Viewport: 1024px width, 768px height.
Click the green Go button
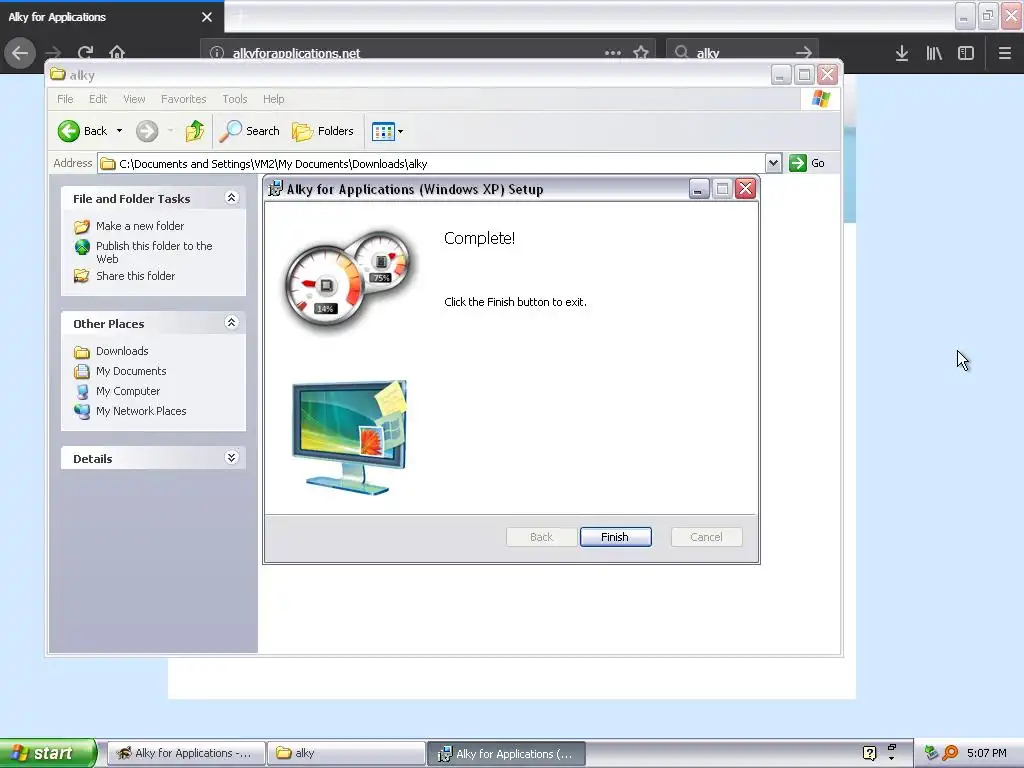pos(807,163)
